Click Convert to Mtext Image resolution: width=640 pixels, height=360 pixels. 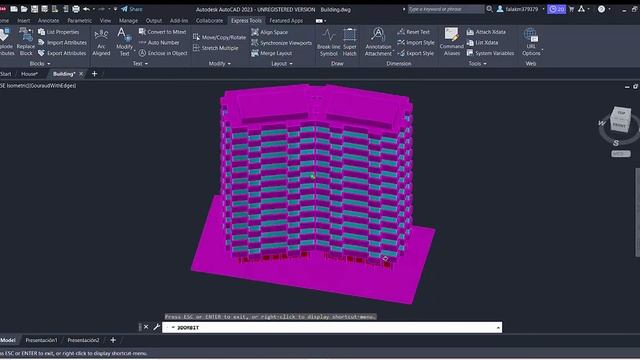[162, 32]
